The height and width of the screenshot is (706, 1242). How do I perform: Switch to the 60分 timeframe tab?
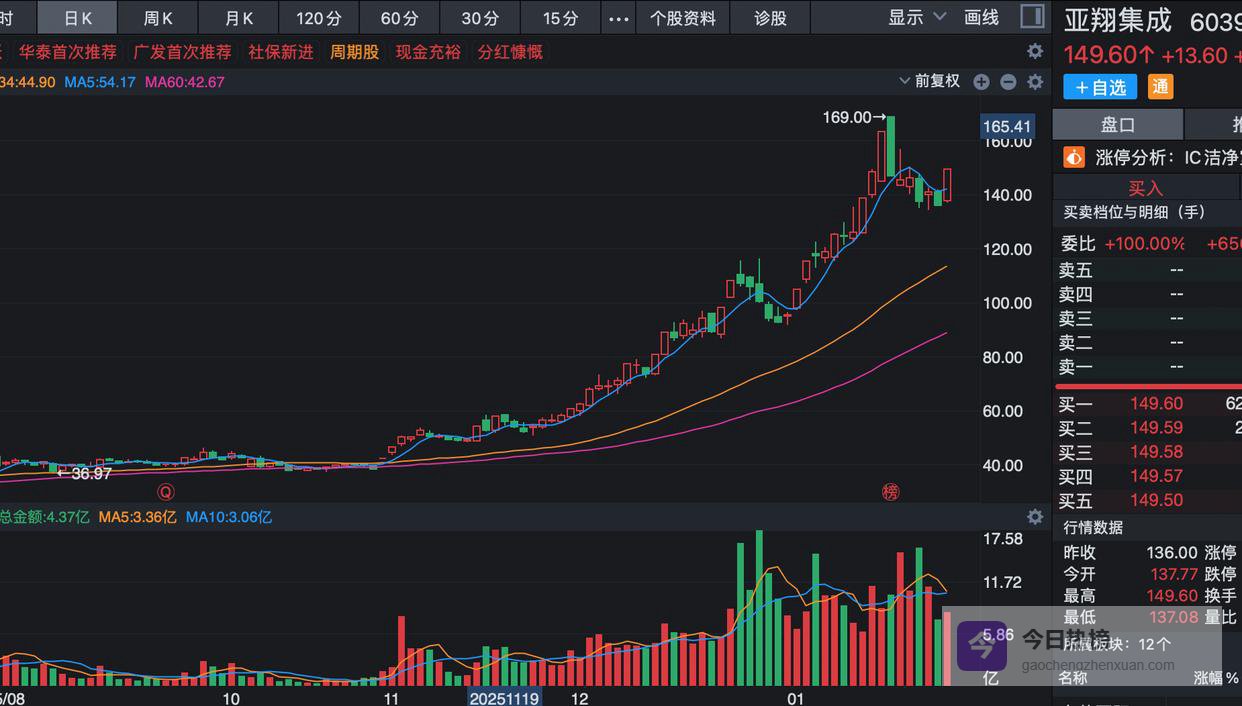pos(399,18)
